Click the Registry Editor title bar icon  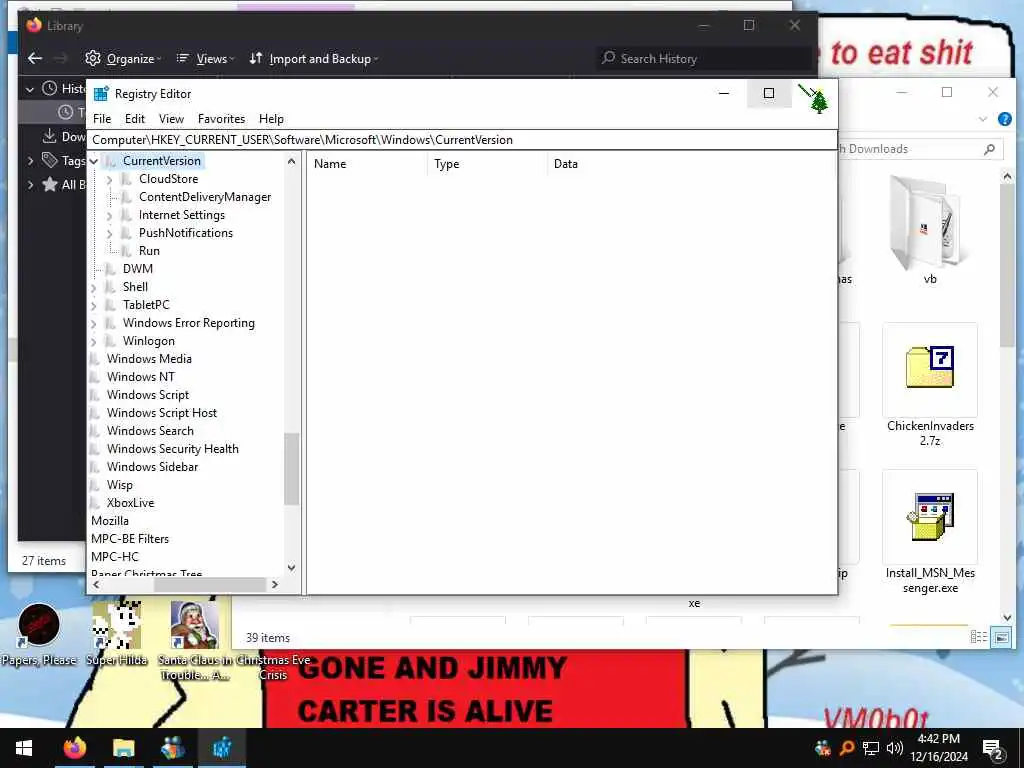[101, 93]
